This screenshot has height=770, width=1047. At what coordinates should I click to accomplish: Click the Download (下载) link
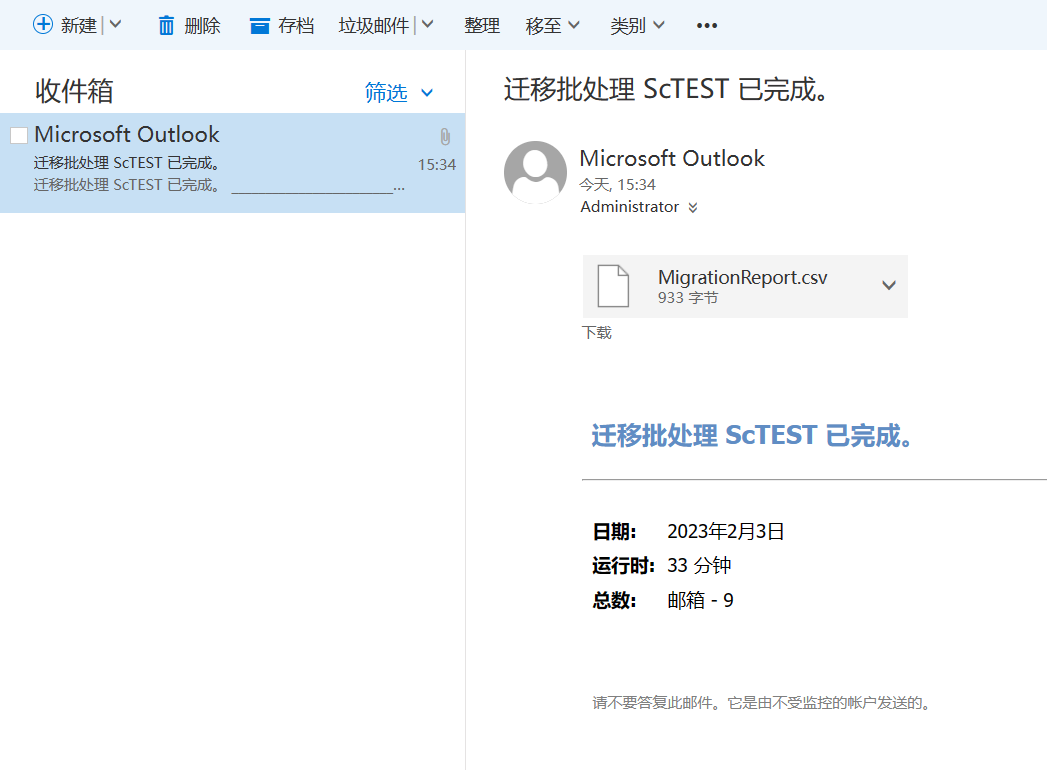(596, 333)
